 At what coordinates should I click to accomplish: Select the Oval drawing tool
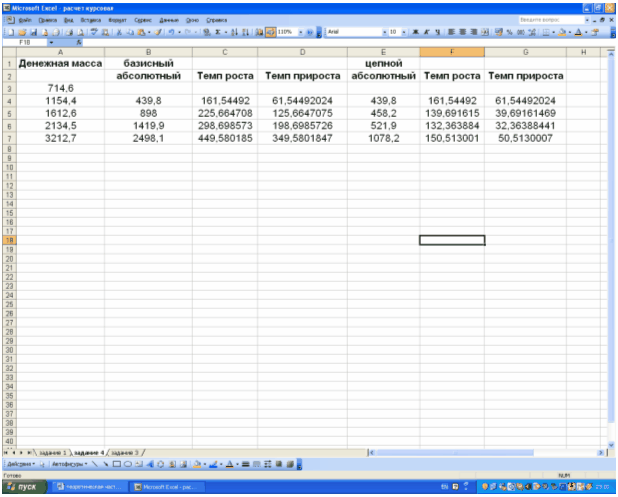(128, 464)
